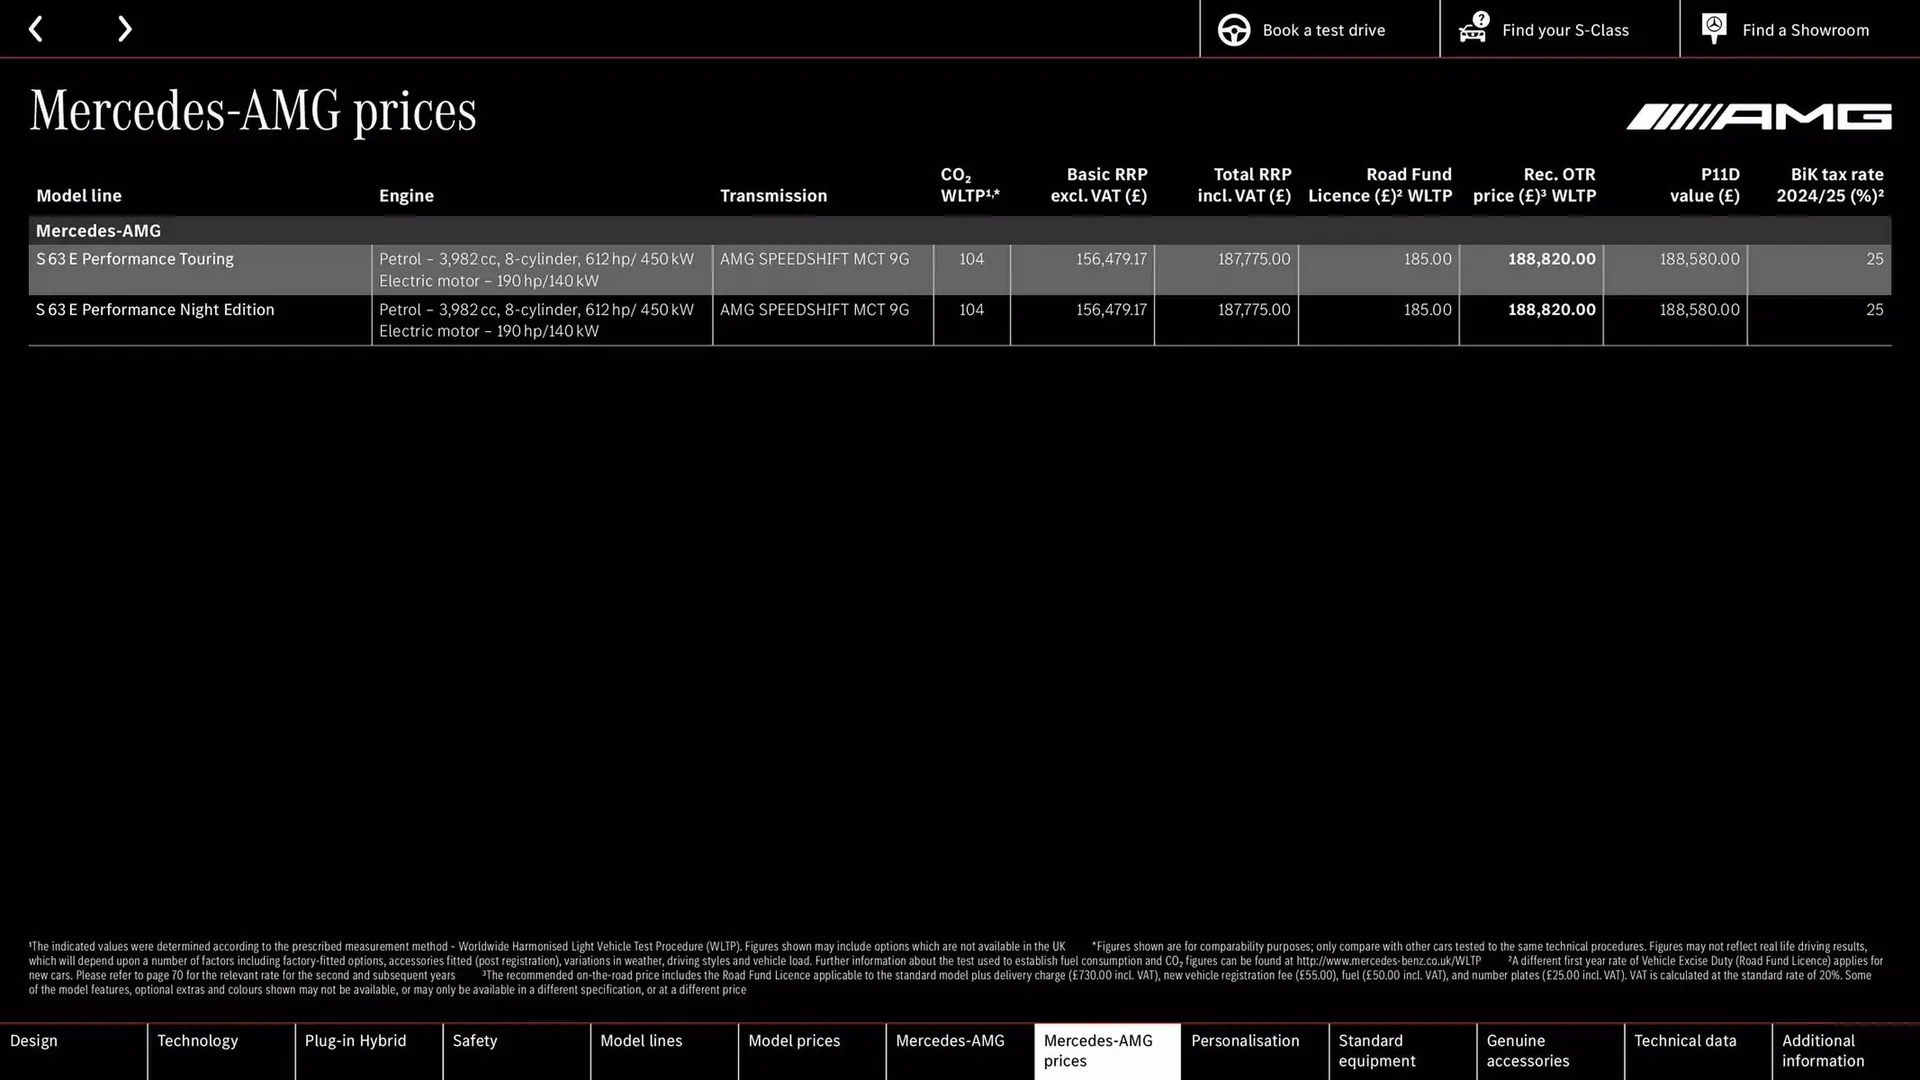Click the showroom location pin icon

pyautogui.click(x=1713, y=28)
